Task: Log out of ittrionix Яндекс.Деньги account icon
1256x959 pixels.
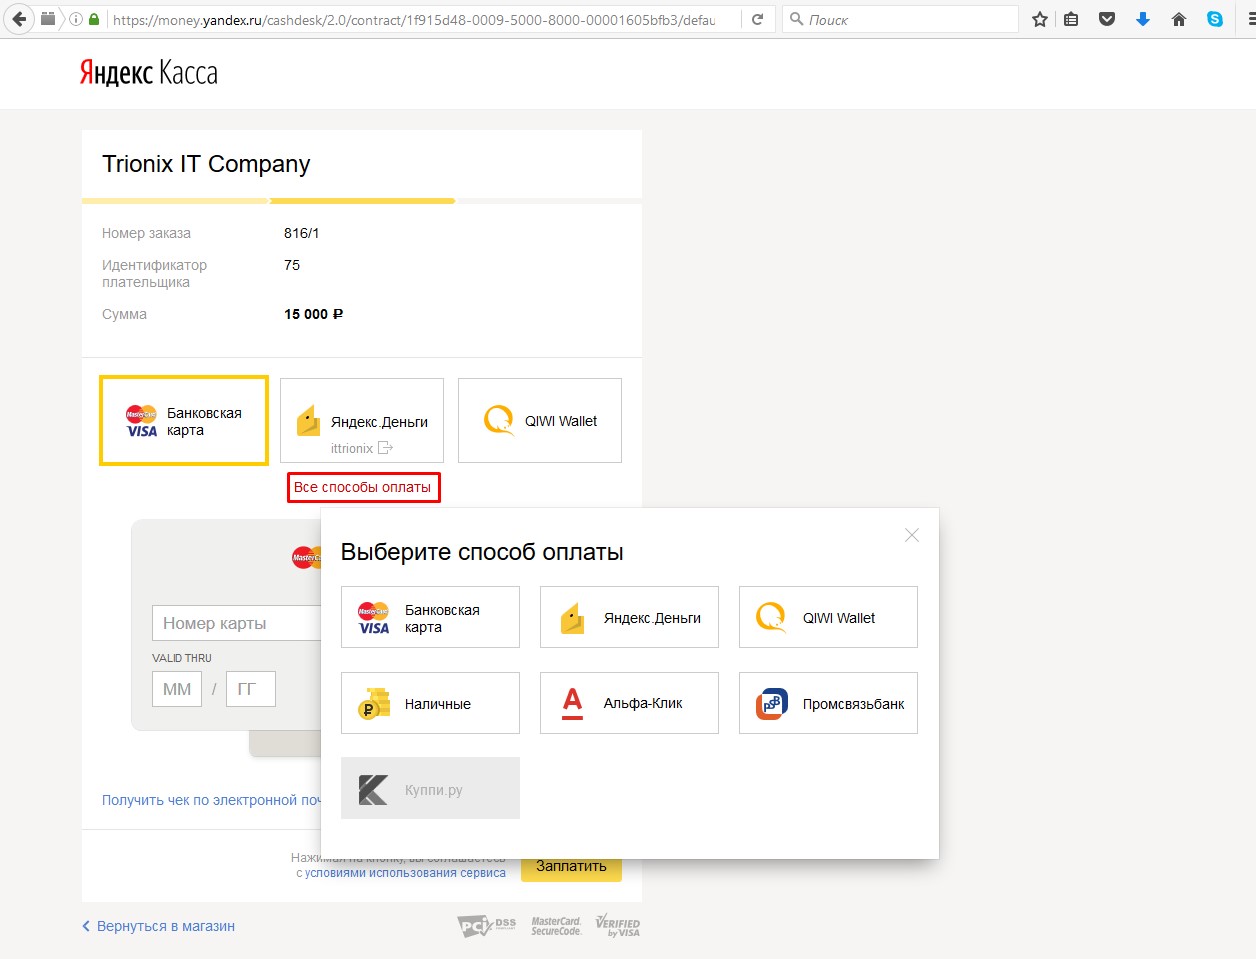Action: tap(386, 448)
